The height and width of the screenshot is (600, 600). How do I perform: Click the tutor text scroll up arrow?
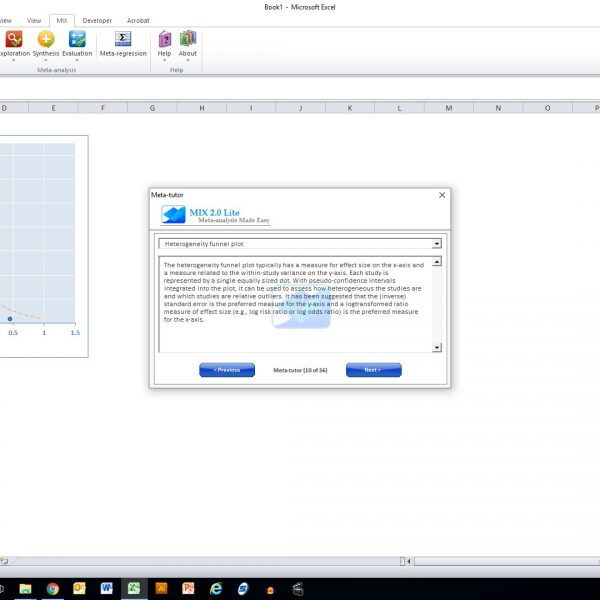click(437, 262)
